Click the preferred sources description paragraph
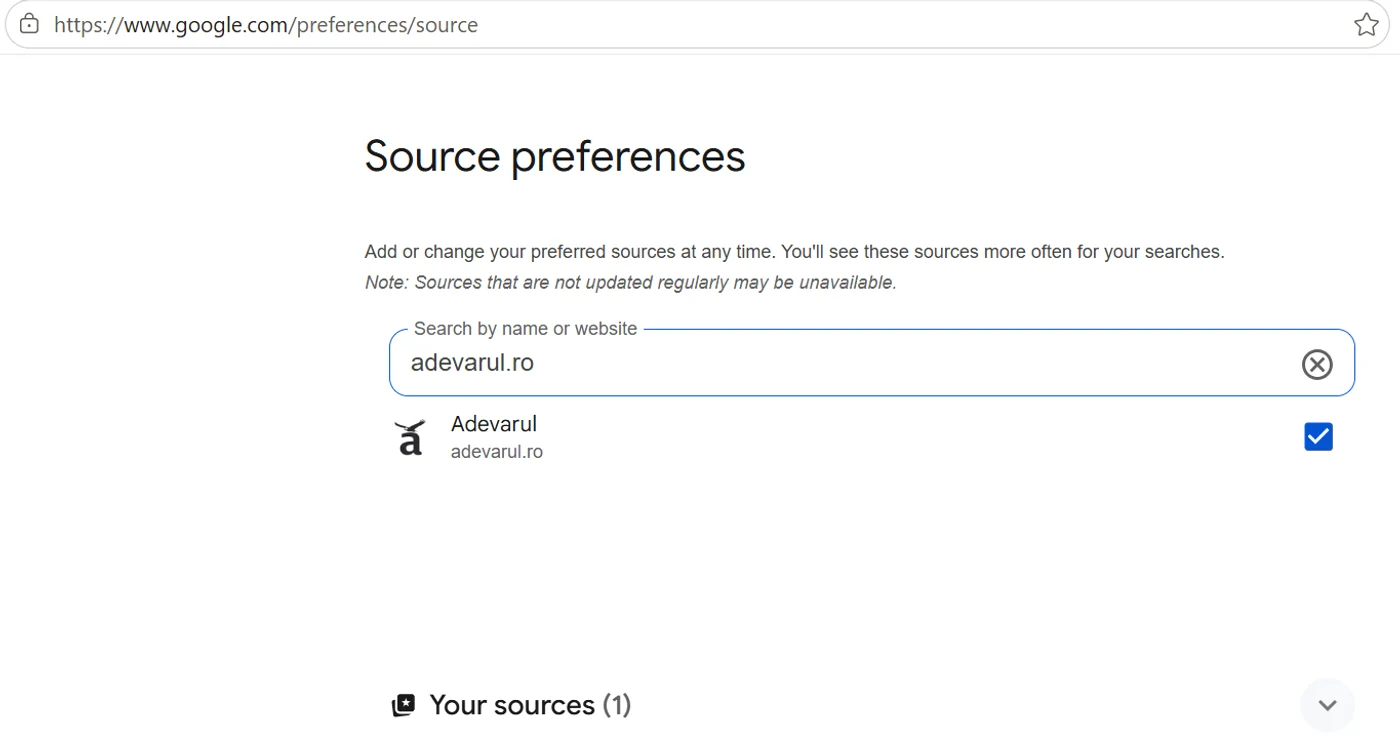1400x745 pixels. pyautogui.click(x=794, y=252)
